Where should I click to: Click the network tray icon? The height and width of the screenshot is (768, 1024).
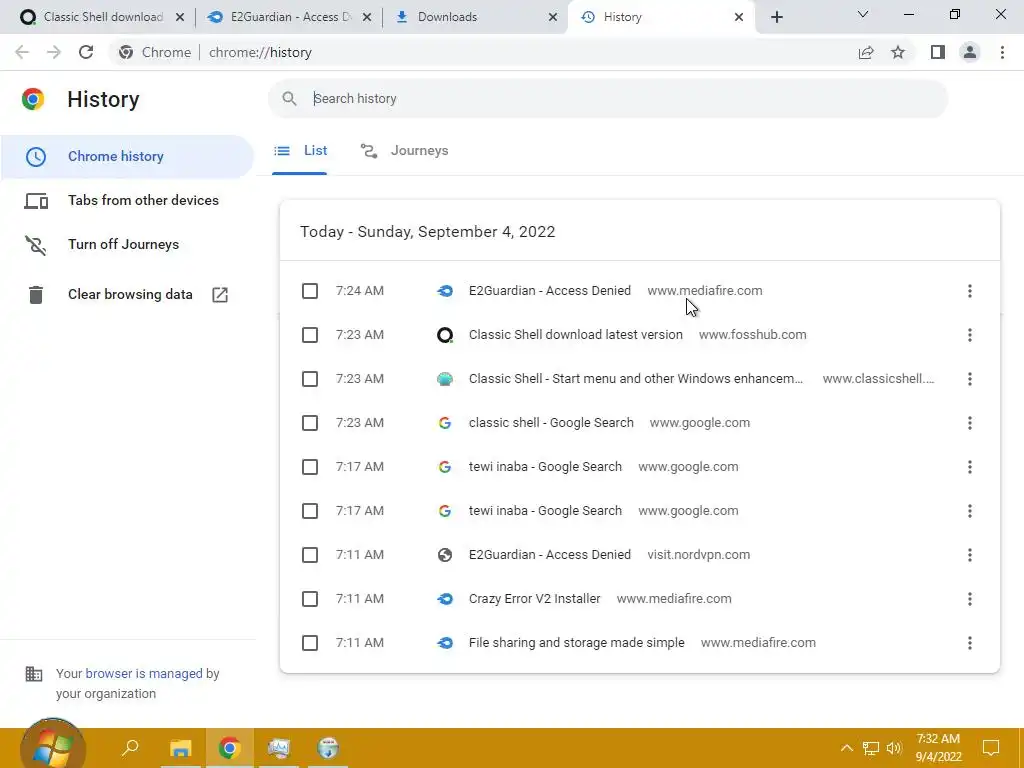[871, 748]
